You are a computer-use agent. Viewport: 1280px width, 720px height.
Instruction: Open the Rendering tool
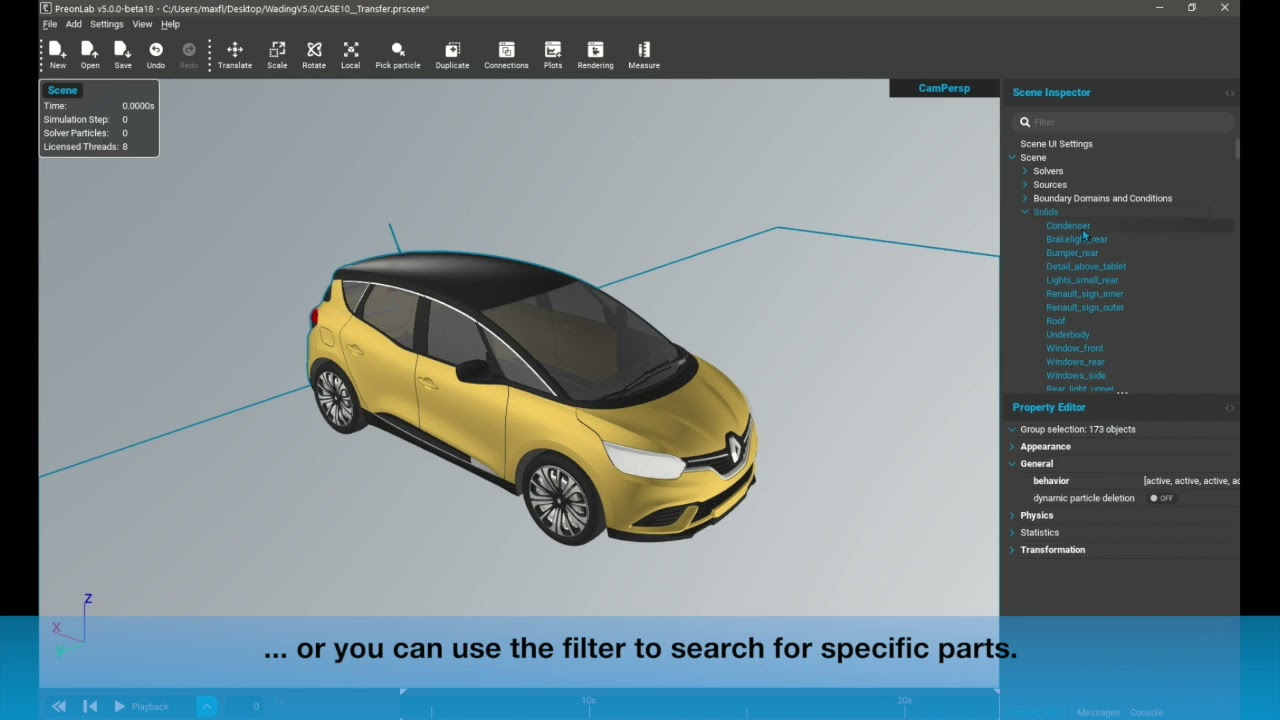(595, 55)
